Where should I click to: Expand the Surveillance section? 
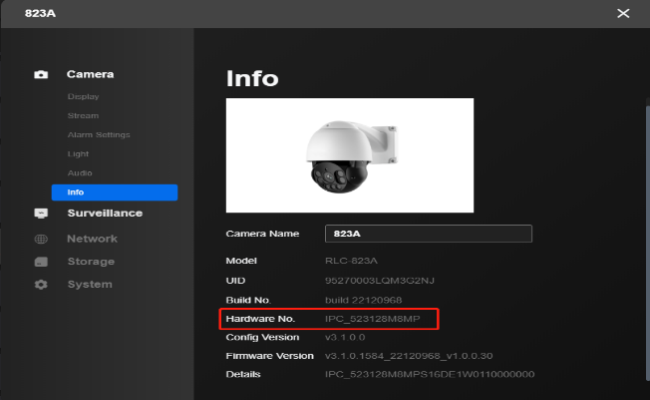point(104,213)
